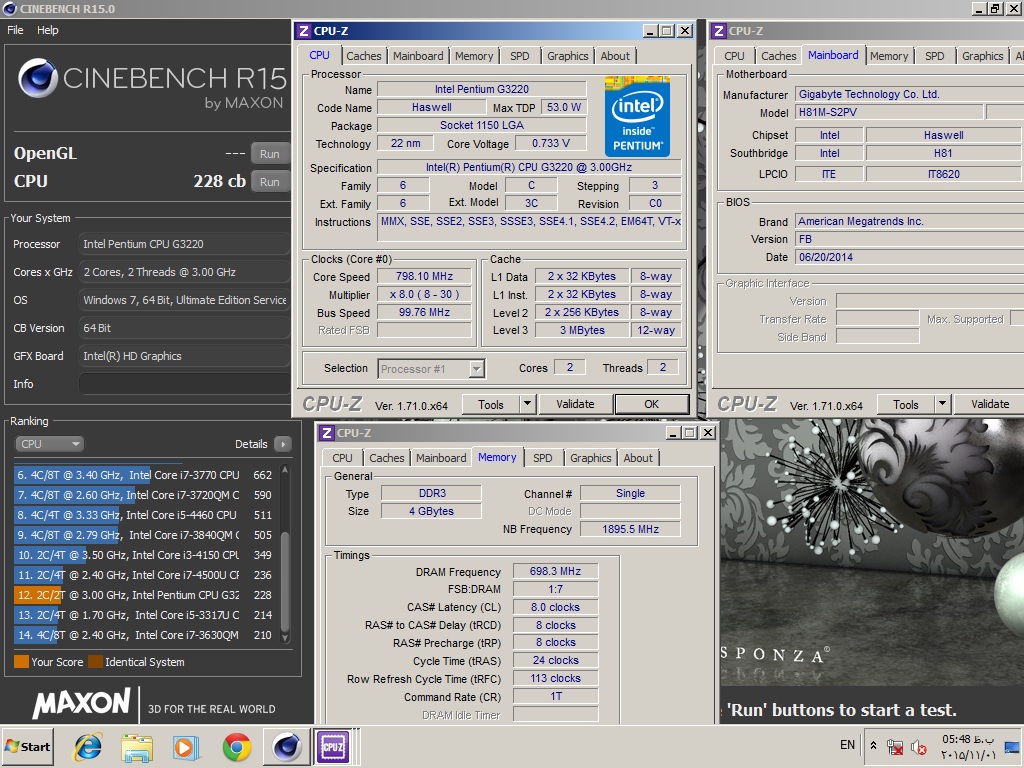Click the Z icon in the Mainboard CPU-Z window
1024x768 pixels.
pos(719,31)
